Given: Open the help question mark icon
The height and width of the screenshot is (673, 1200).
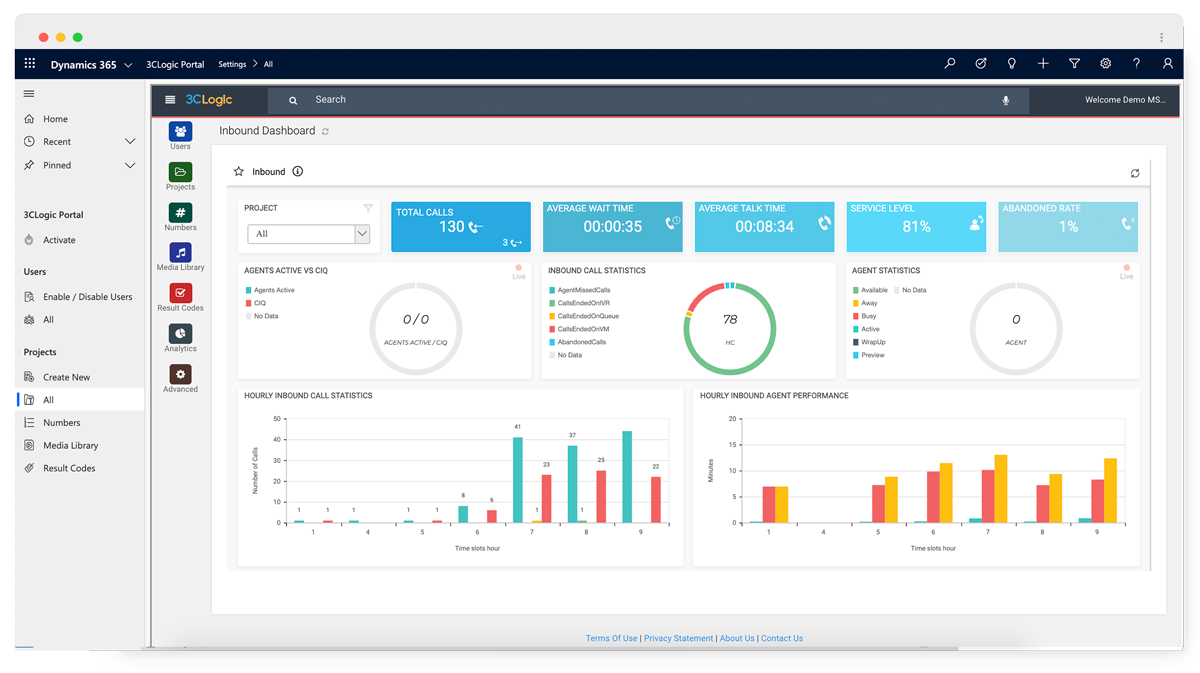Looking at the screenshot, I should 1136,63.
